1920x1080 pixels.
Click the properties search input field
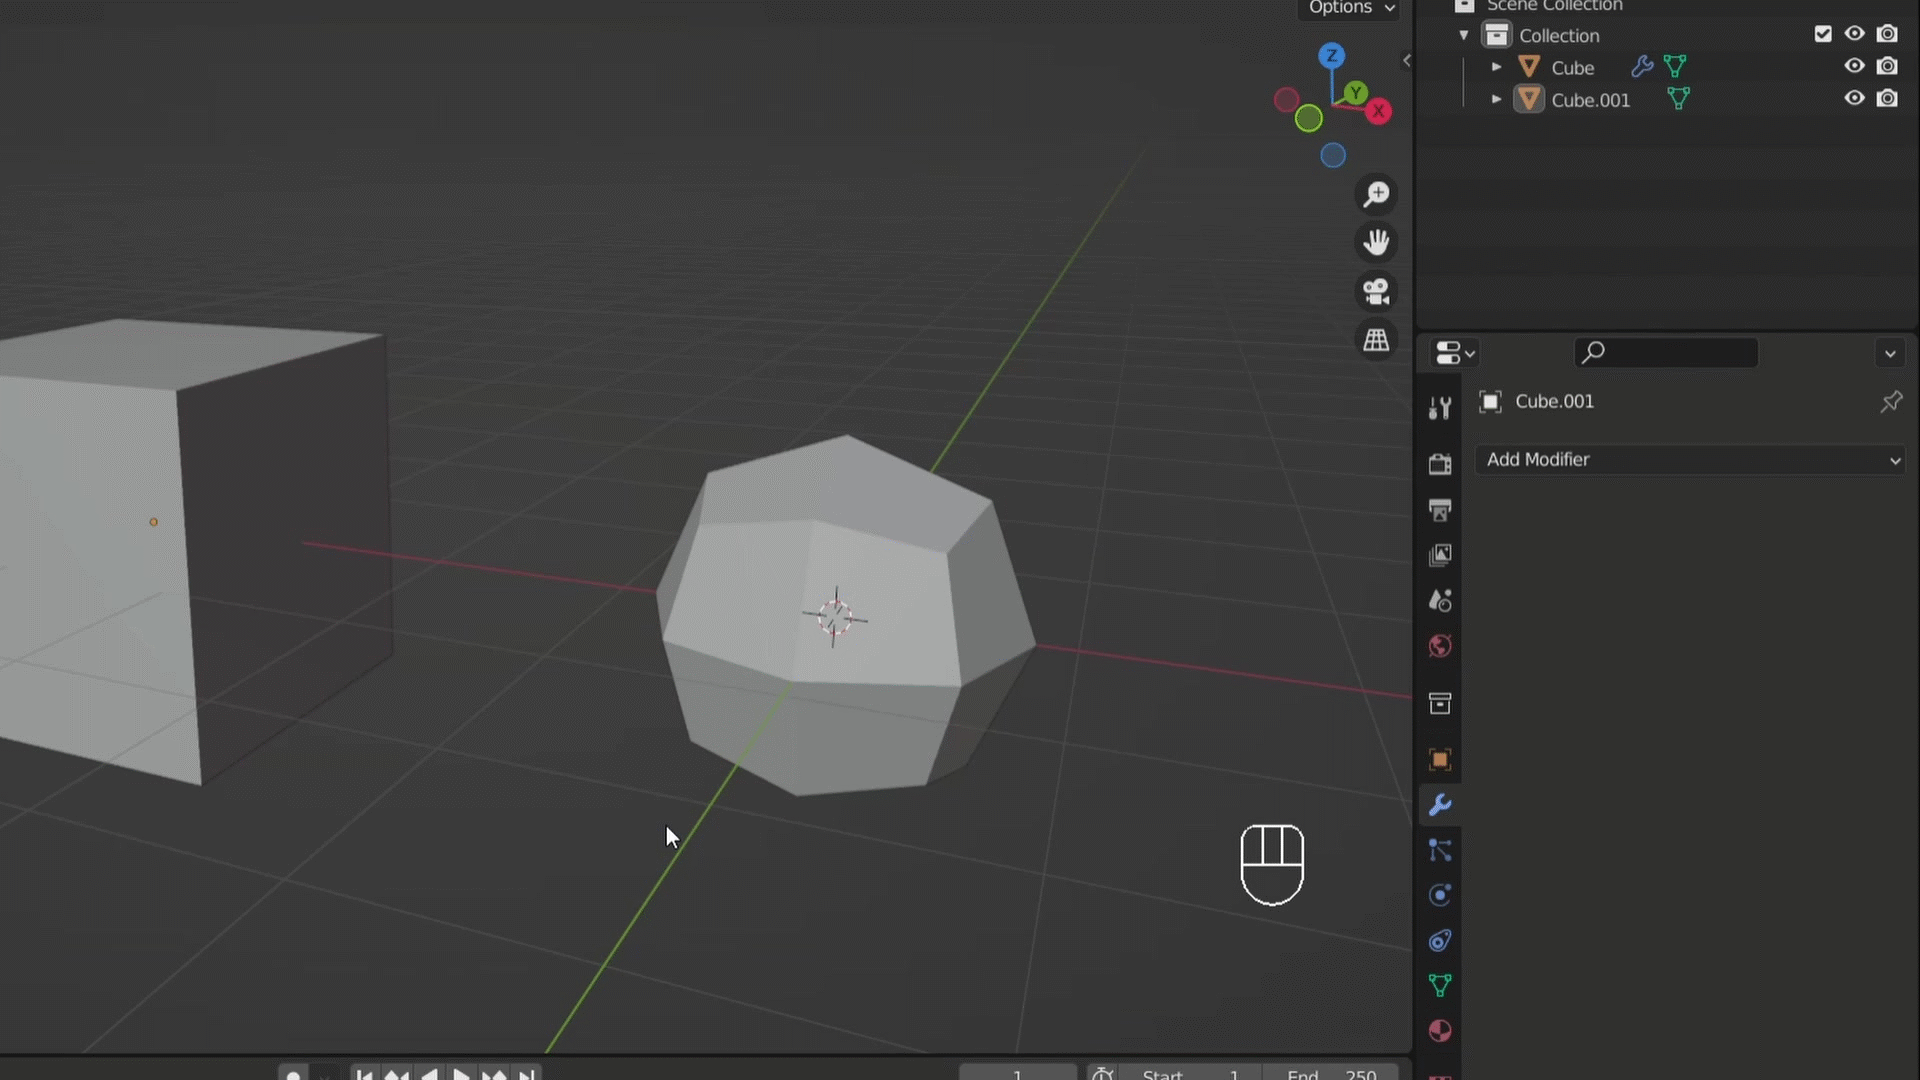[x=1667, y=352]
